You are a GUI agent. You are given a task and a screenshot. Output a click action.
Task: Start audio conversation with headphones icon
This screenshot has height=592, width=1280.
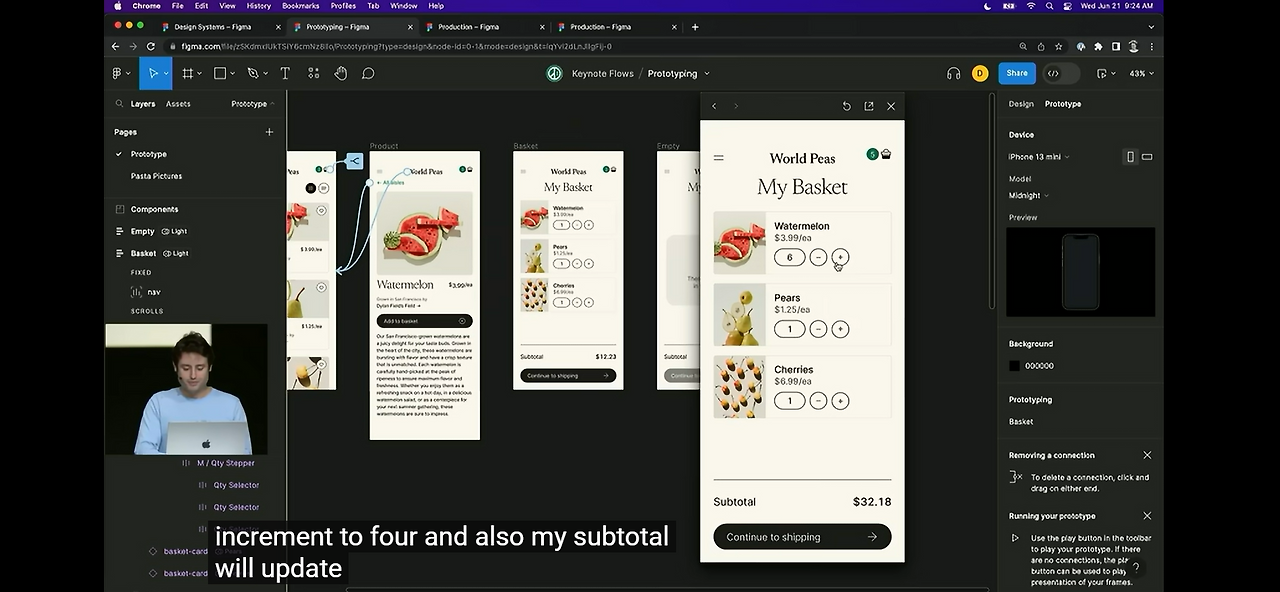(953, 73)
